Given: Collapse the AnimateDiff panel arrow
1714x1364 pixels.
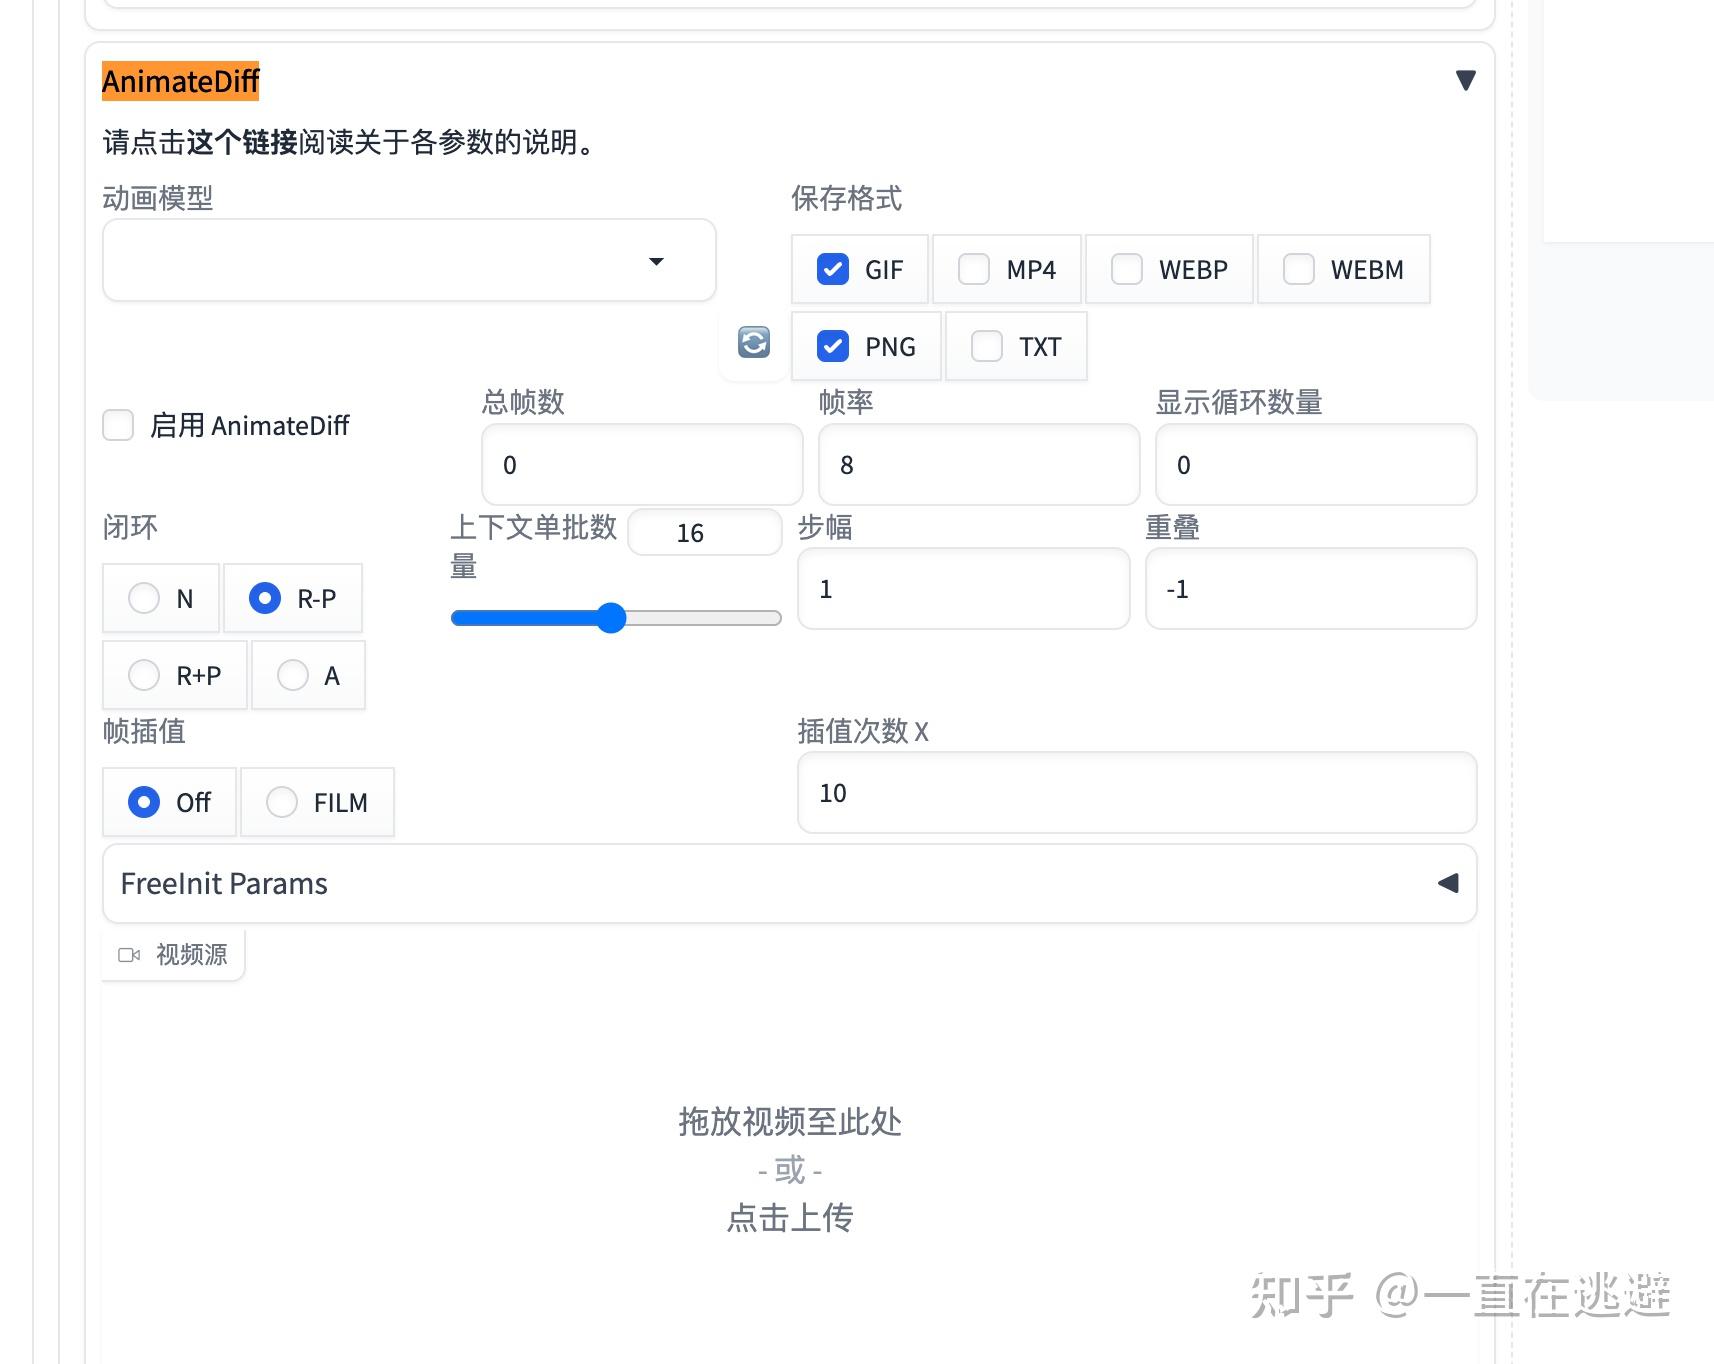Looking at the screenshot, I should [1466, 80].
